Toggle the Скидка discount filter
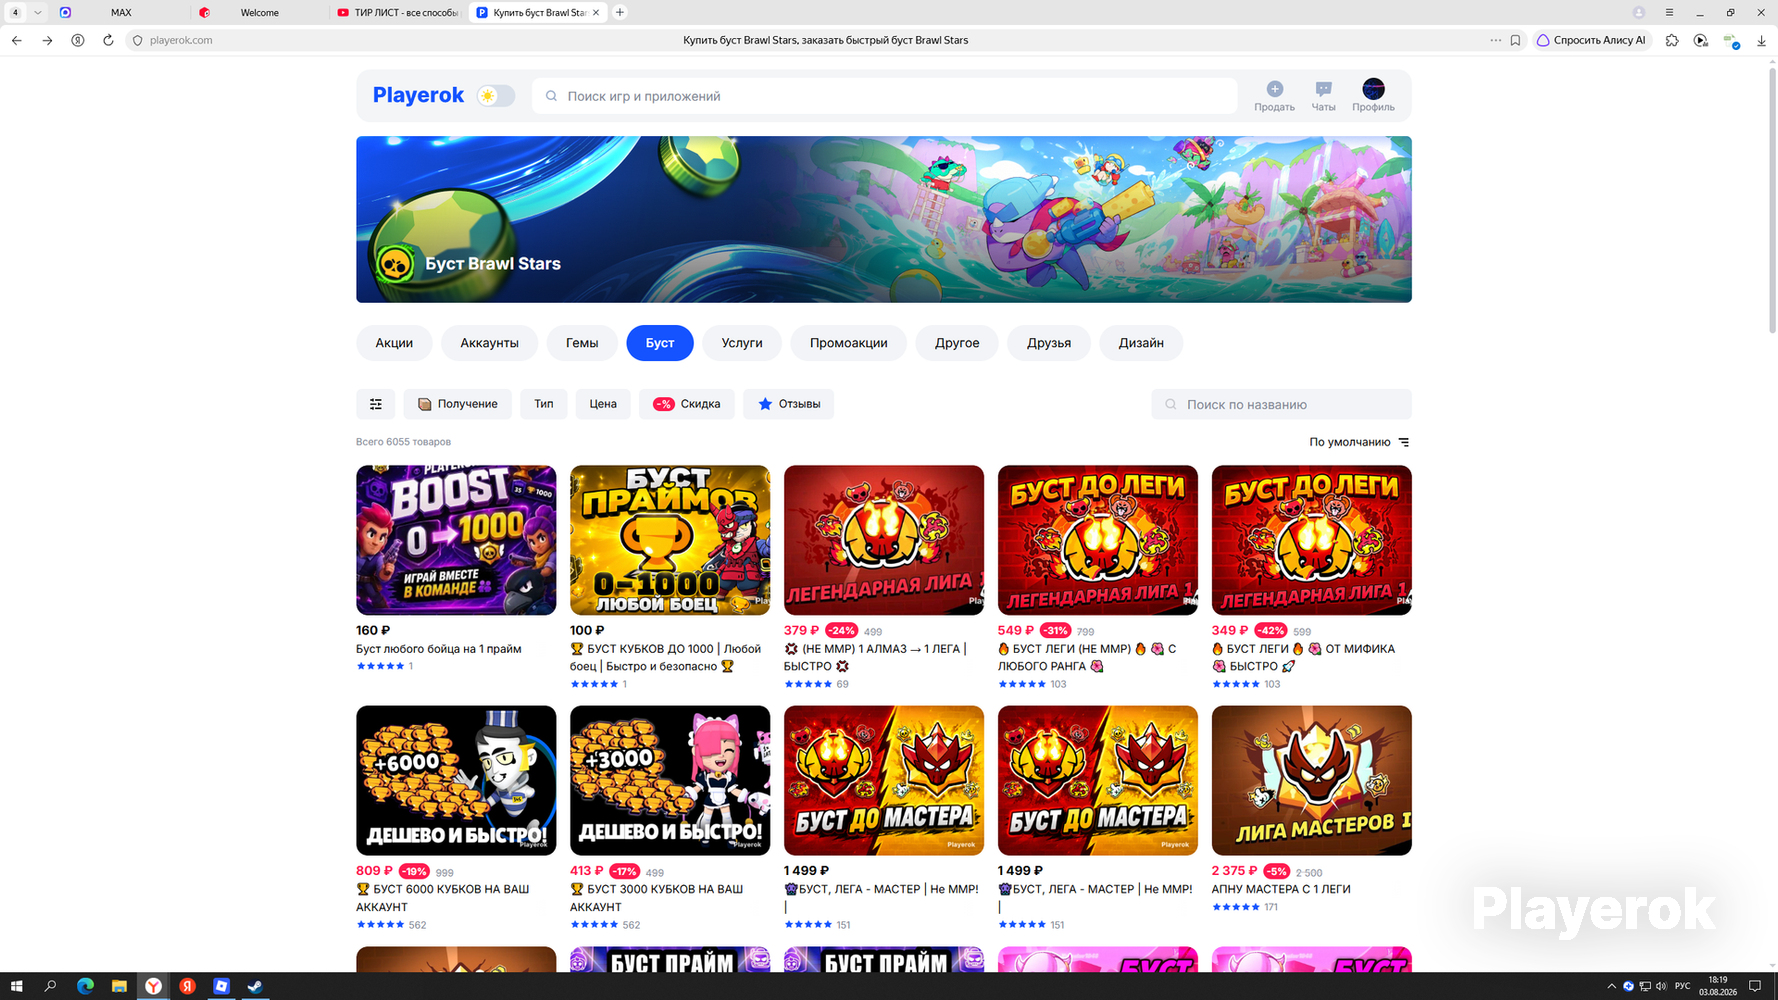Image resolution: width=1778 pixels, height=1000 pixels. pos(687,404)
